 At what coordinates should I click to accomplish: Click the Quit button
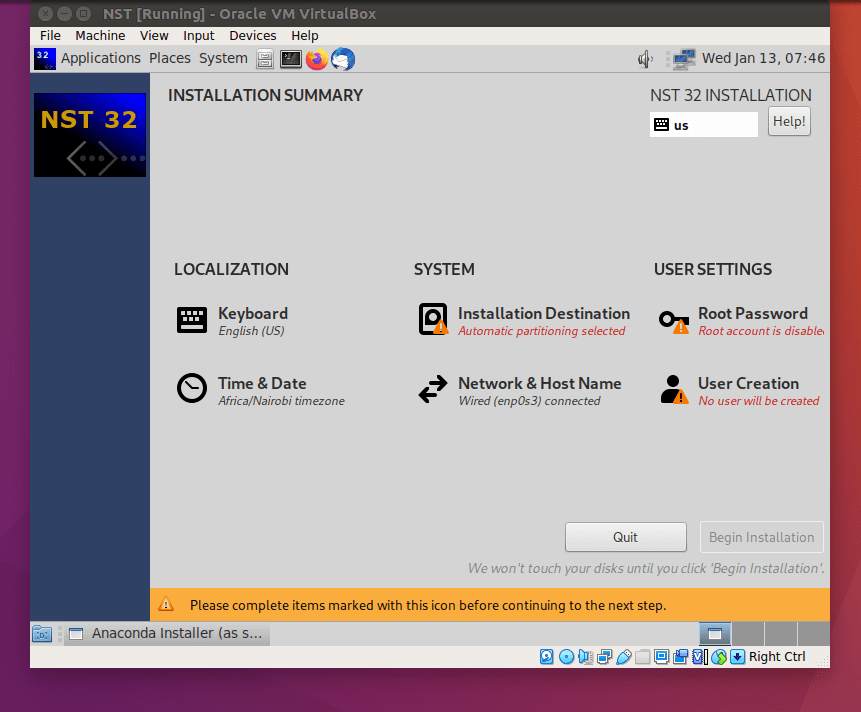(x=625, y=537)
